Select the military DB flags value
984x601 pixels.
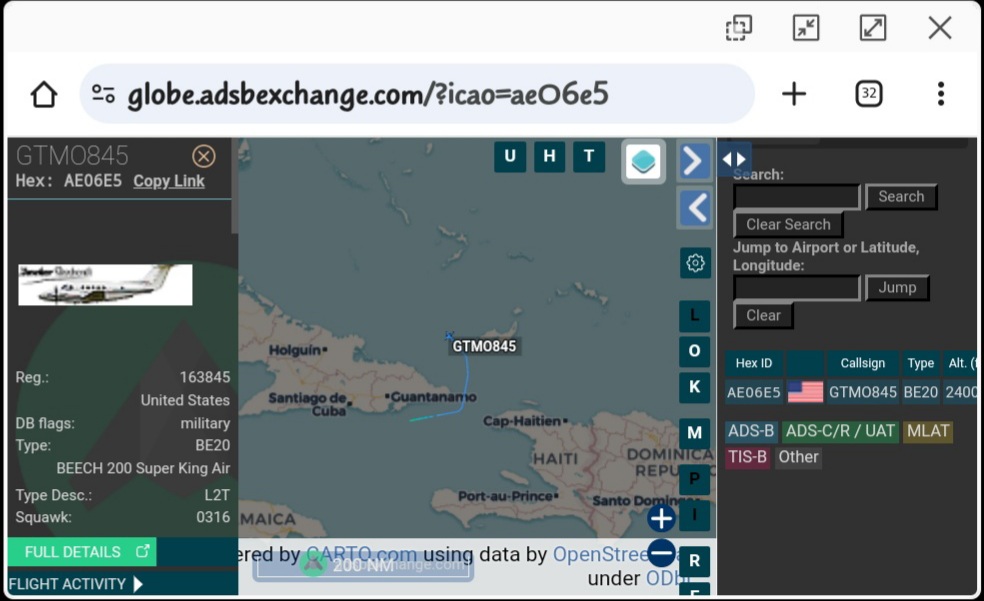point(205,423)
